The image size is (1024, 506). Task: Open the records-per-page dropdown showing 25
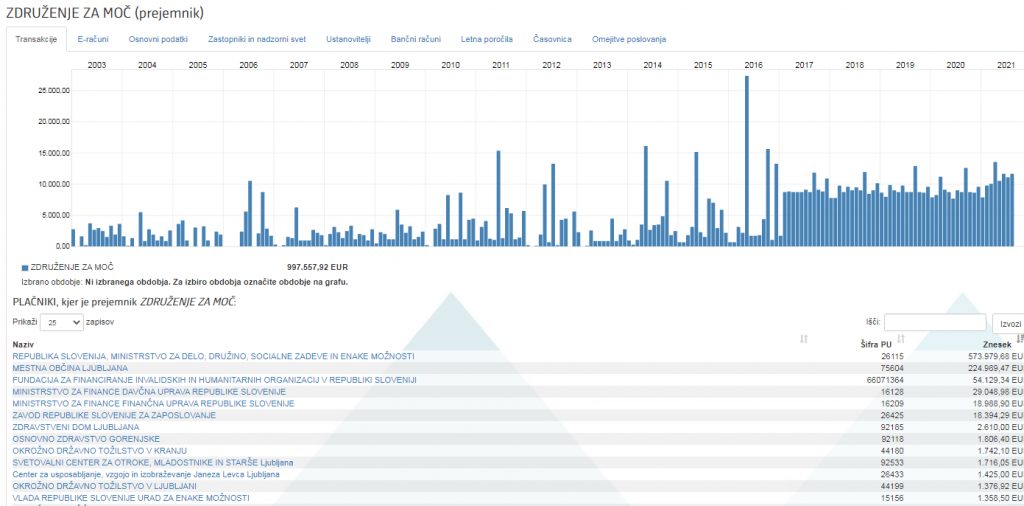[x=62, y=323]
